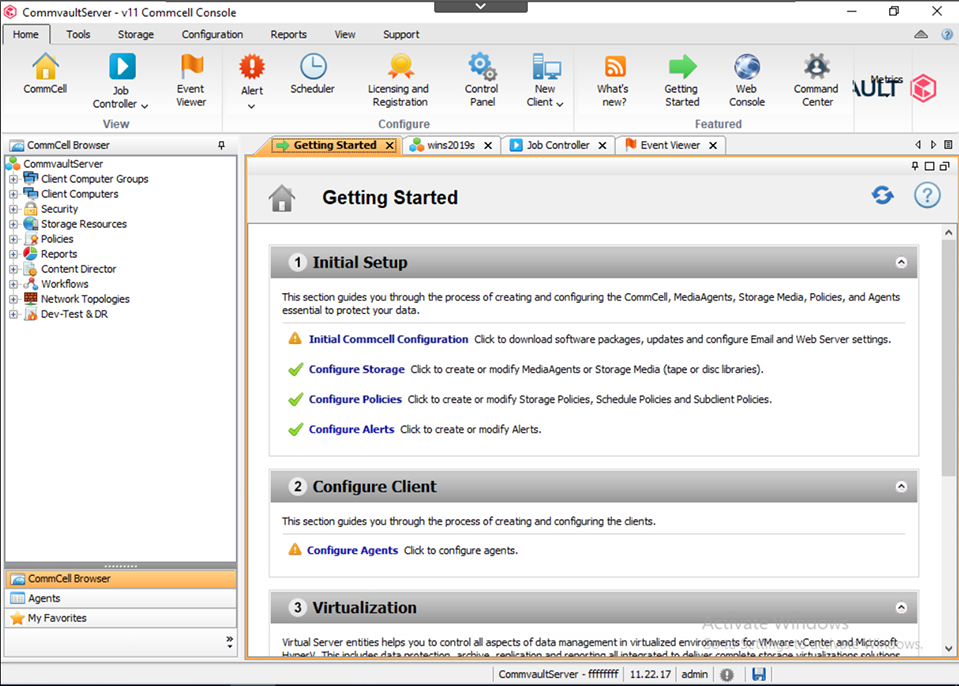Expand the Security tree node
Screen dimensions: 959x686
(13, 209)
